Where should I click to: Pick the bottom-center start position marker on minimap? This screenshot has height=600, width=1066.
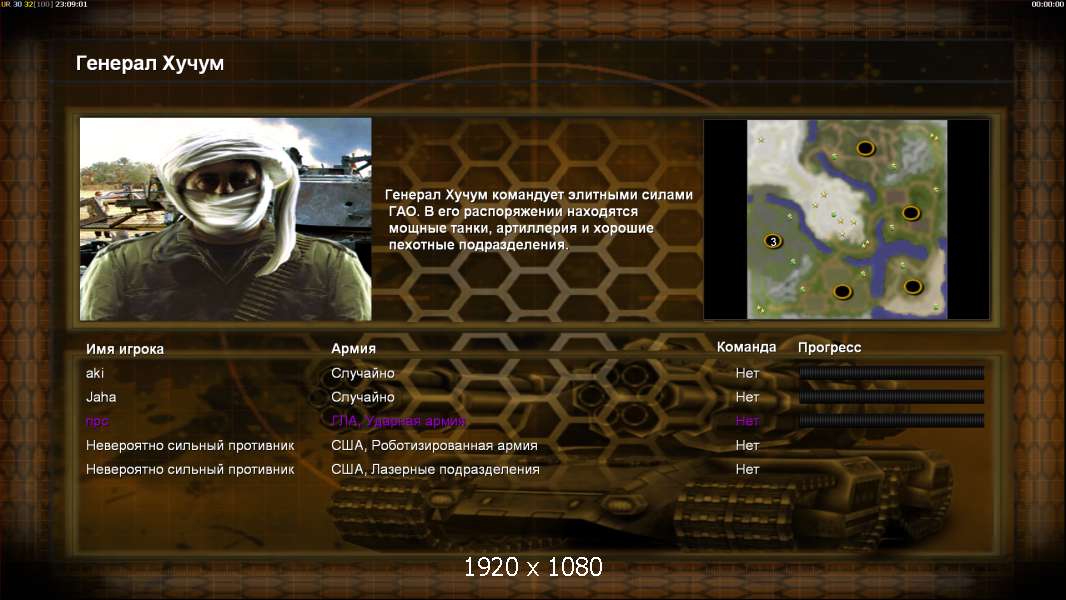point(843,292)
